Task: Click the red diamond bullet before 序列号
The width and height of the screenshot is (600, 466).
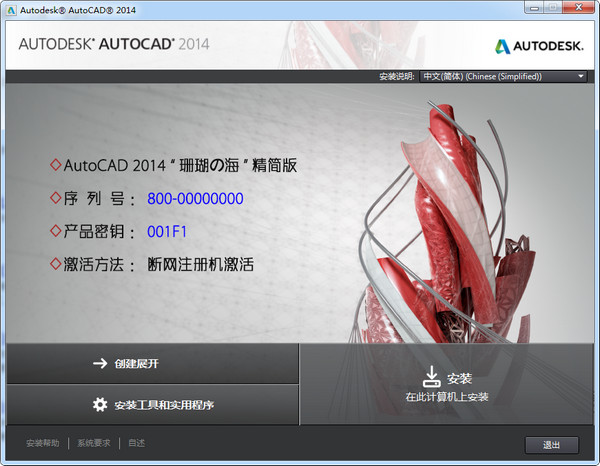Action: [x=55, y=198]
